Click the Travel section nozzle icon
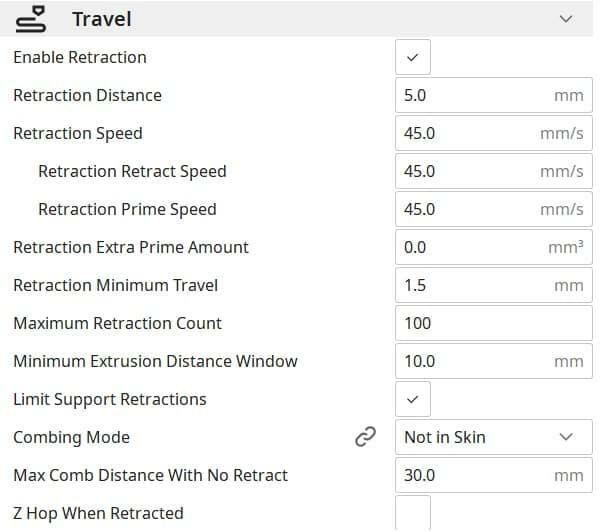The height and width of the screenshot is (532, 607). [31, 19]
